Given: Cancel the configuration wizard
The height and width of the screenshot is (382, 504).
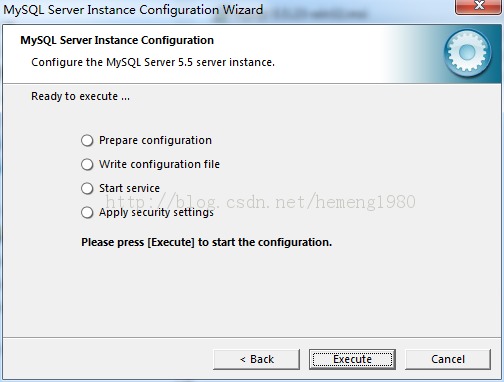Looking at the screenshot, I should (448, 359).
